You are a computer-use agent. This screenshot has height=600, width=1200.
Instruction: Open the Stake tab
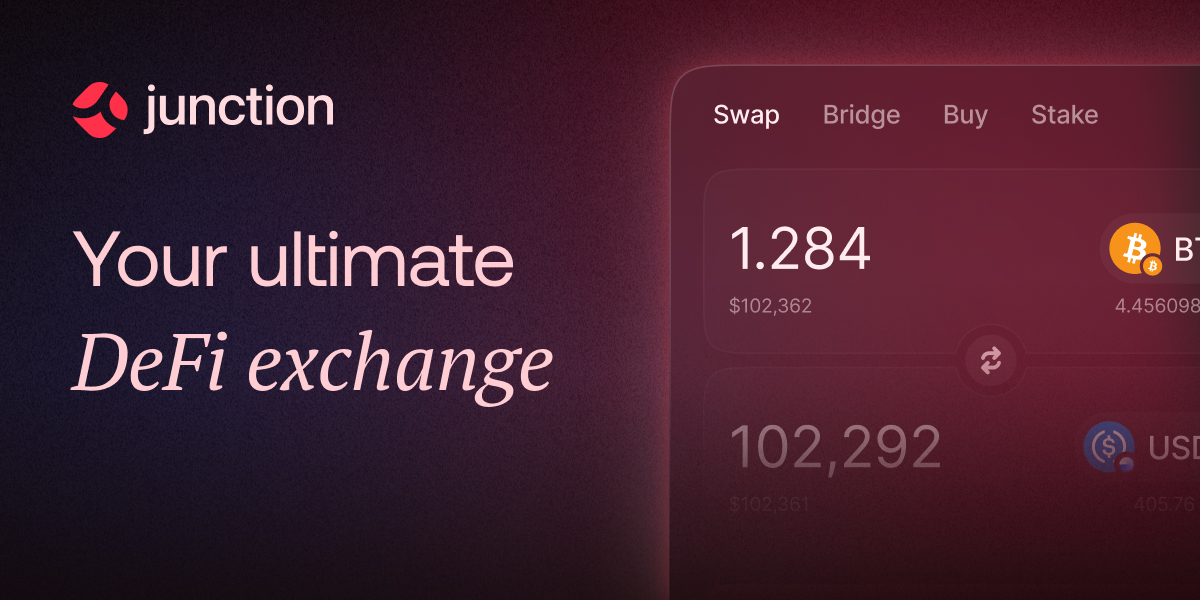1064,115
